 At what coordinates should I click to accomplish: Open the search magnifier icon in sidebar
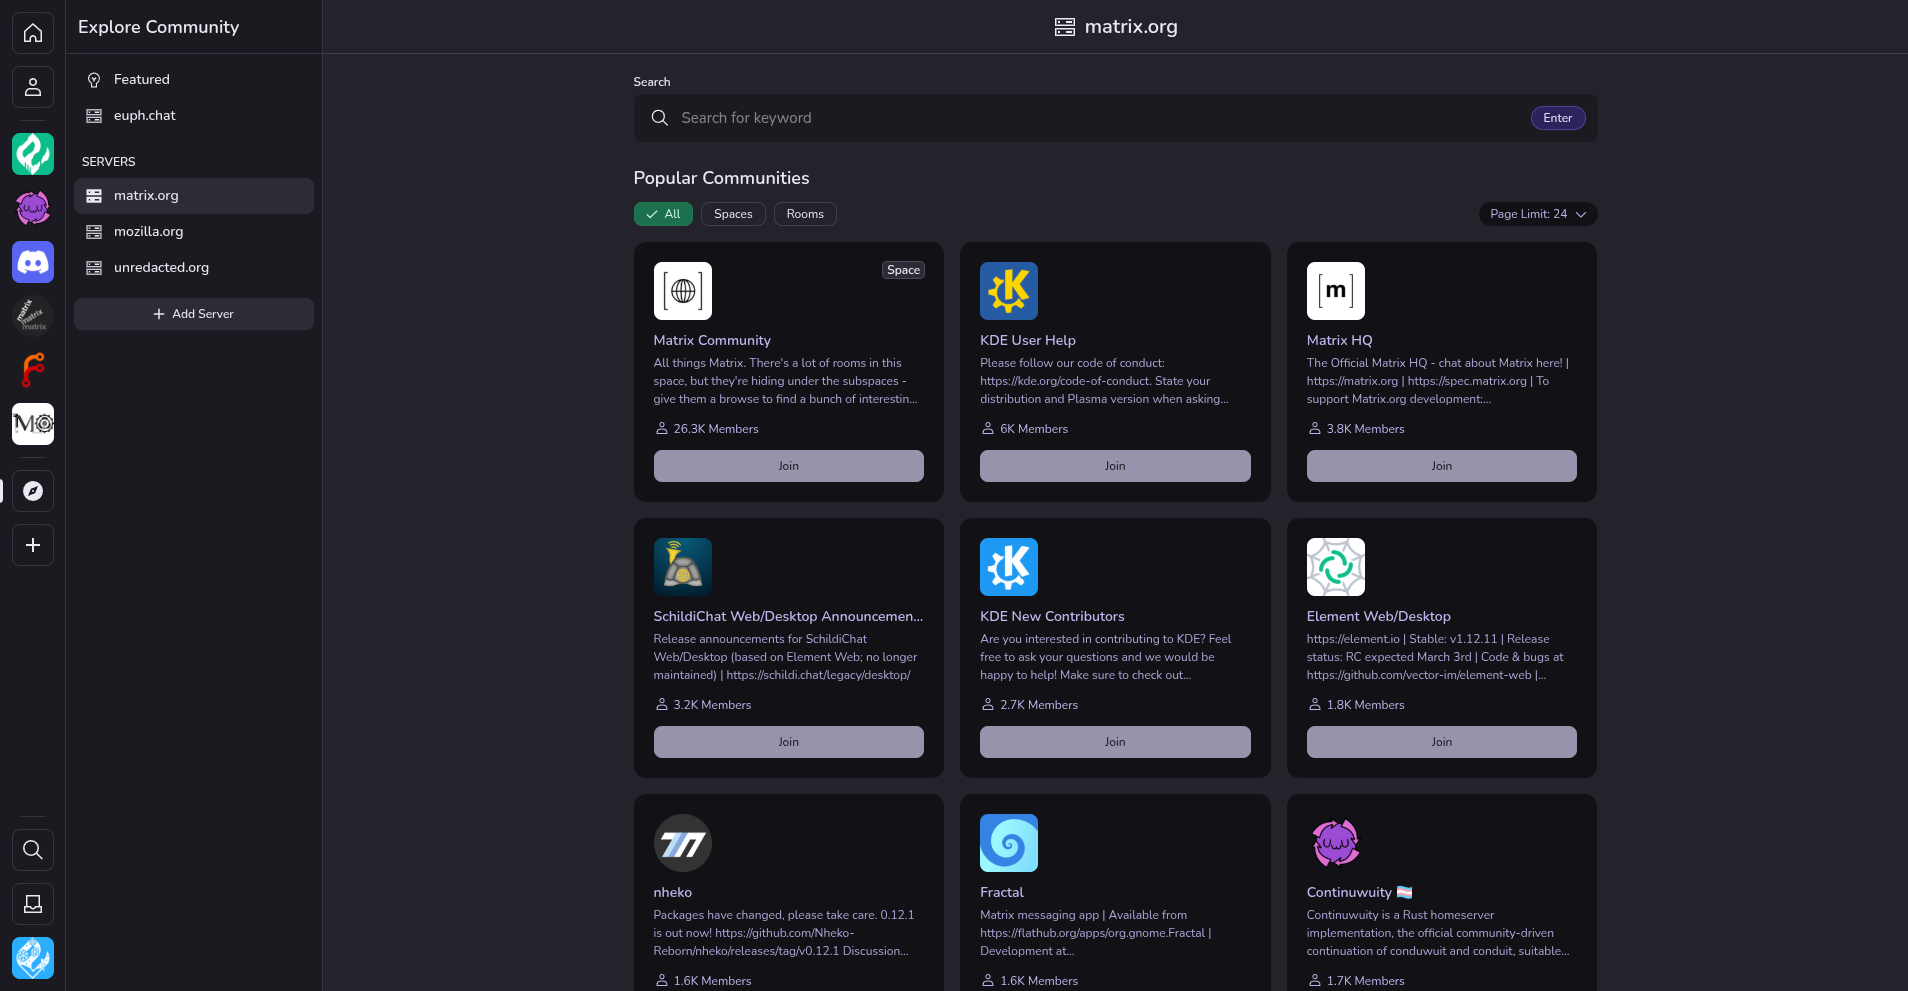[33, 850]
